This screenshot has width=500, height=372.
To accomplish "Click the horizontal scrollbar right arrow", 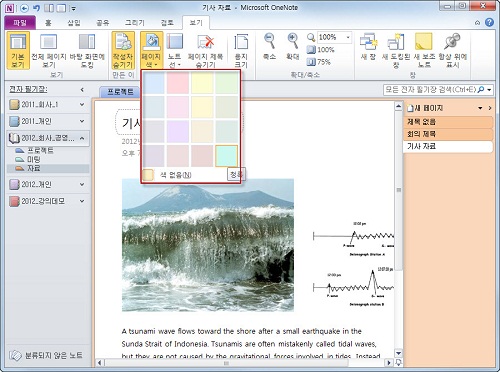I will point(388,362).
